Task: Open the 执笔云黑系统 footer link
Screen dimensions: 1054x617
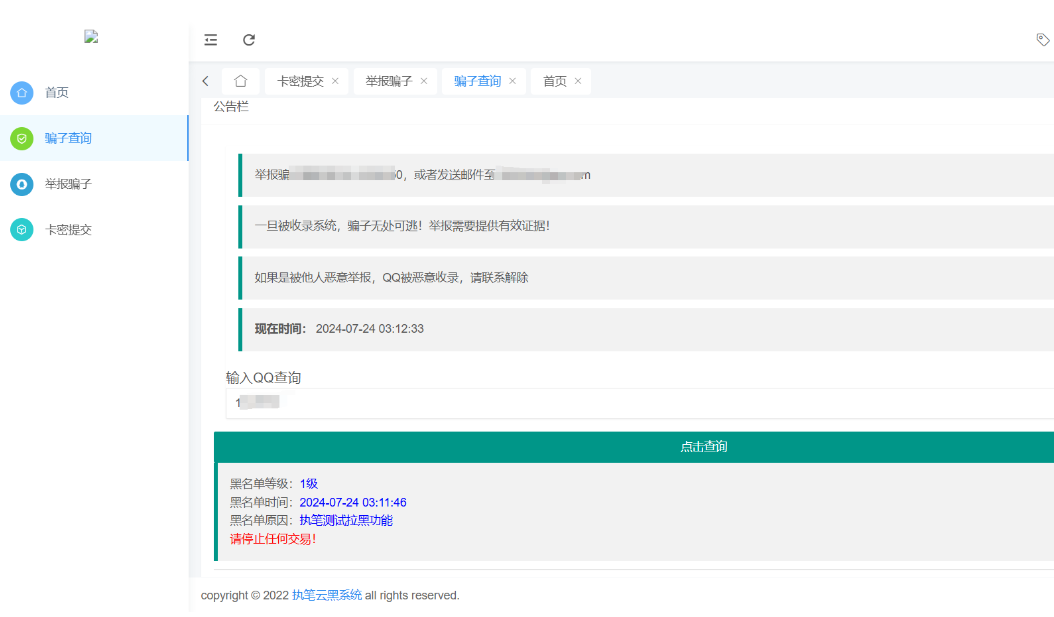Action: (x=327, y=595)
